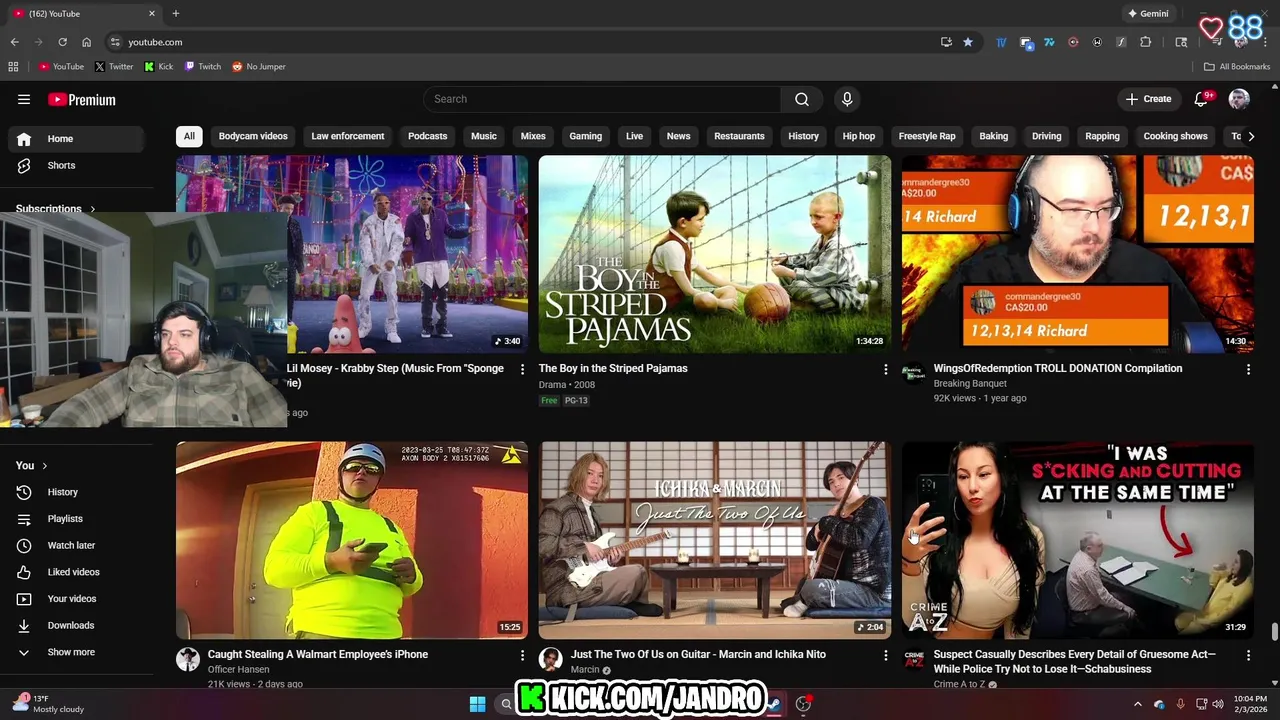Open Liked videos in sidebar
The image size is (1280, 720).
point(76,572)
